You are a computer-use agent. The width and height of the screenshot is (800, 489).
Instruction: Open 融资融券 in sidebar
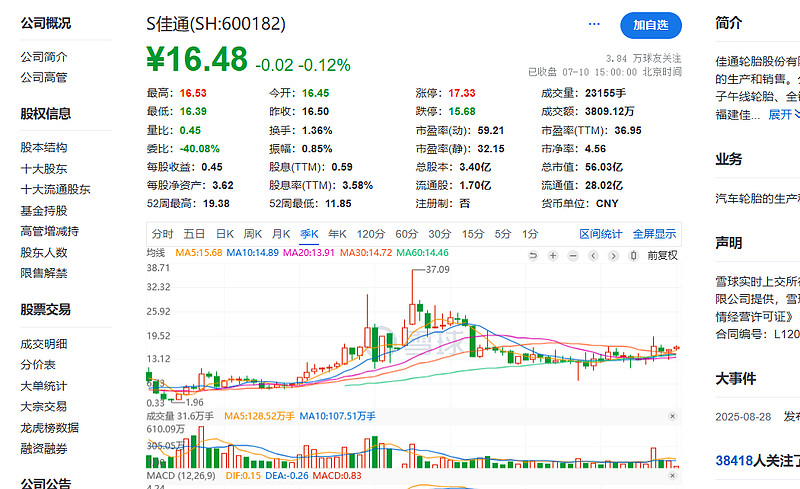44,449
